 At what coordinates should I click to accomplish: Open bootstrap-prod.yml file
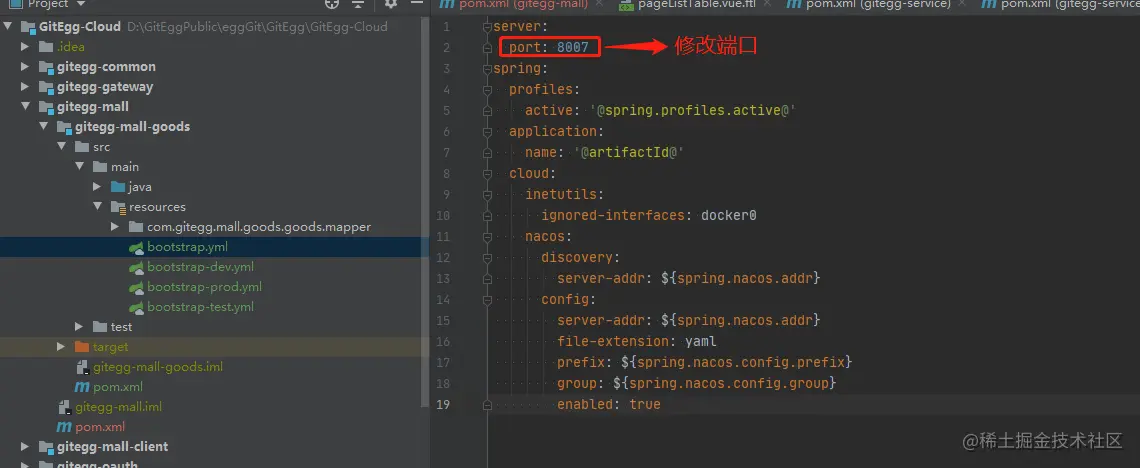click(204, 287)
